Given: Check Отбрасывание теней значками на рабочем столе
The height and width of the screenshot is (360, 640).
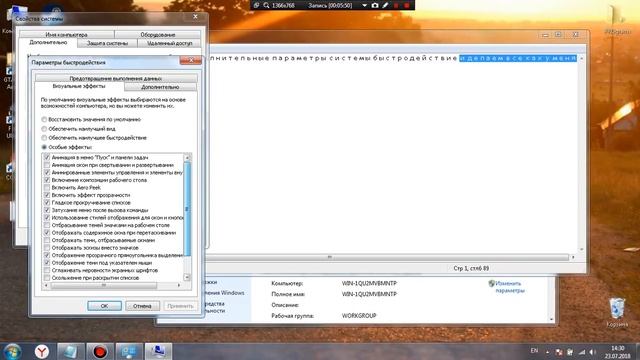Looking at the screenshot, I should 47,225.
